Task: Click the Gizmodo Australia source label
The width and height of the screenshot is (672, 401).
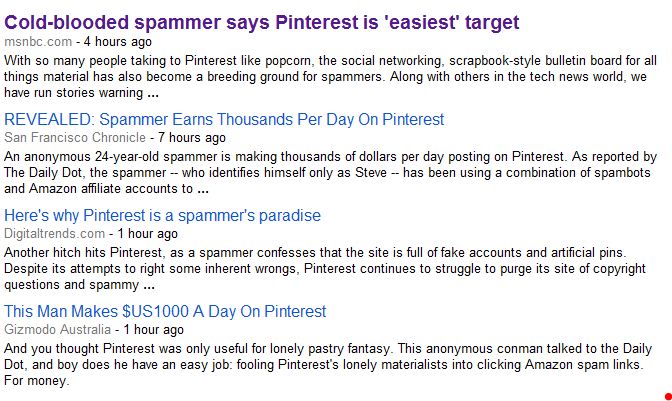Action: pos(57,329)
